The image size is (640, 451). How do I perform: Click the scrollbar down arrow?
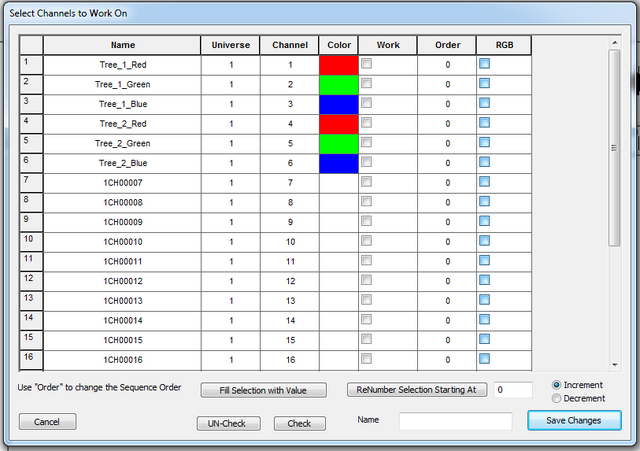[x=615, y=365]
